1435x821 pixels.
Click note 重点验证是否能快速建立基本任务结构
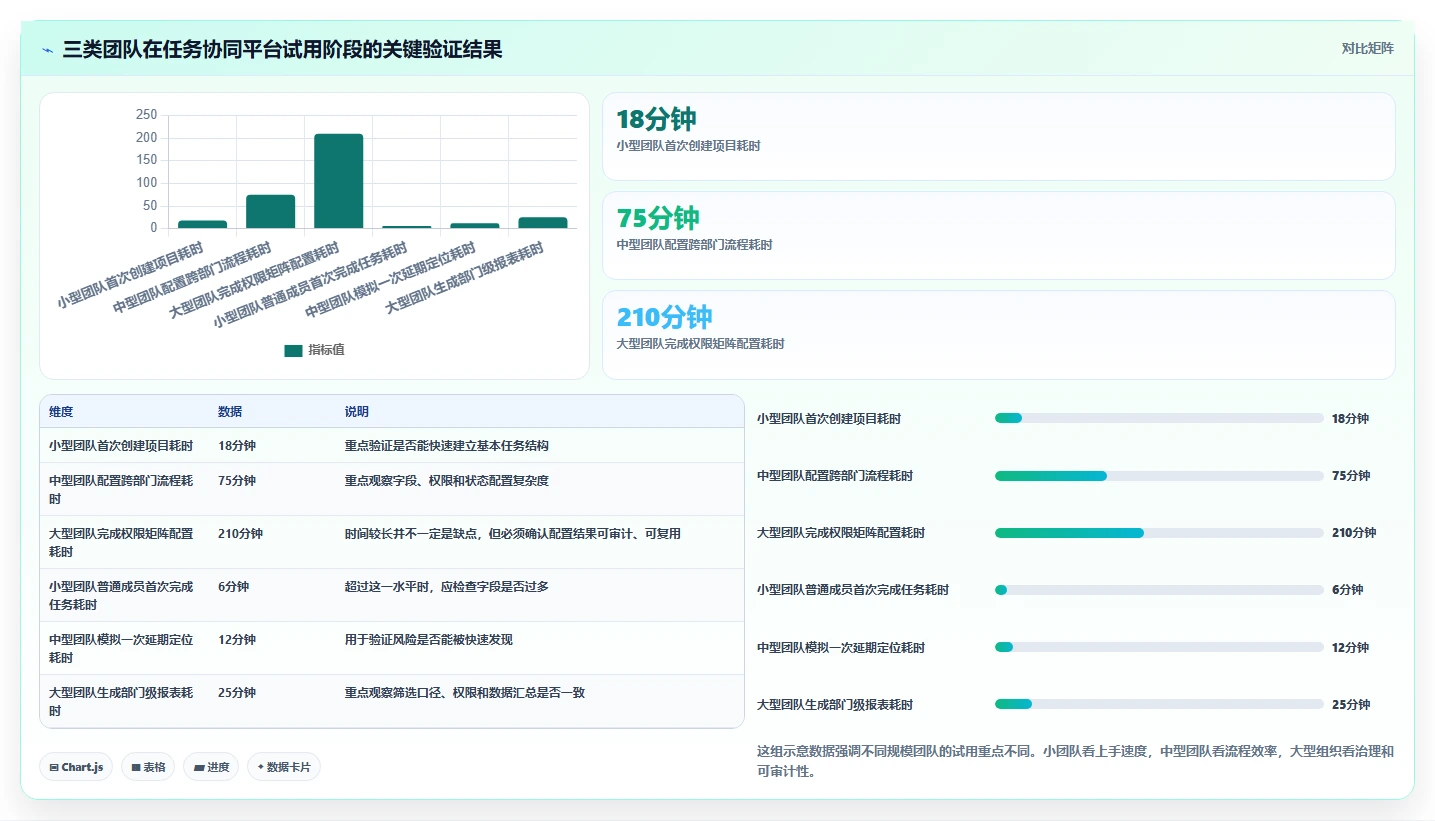(446, 446)
